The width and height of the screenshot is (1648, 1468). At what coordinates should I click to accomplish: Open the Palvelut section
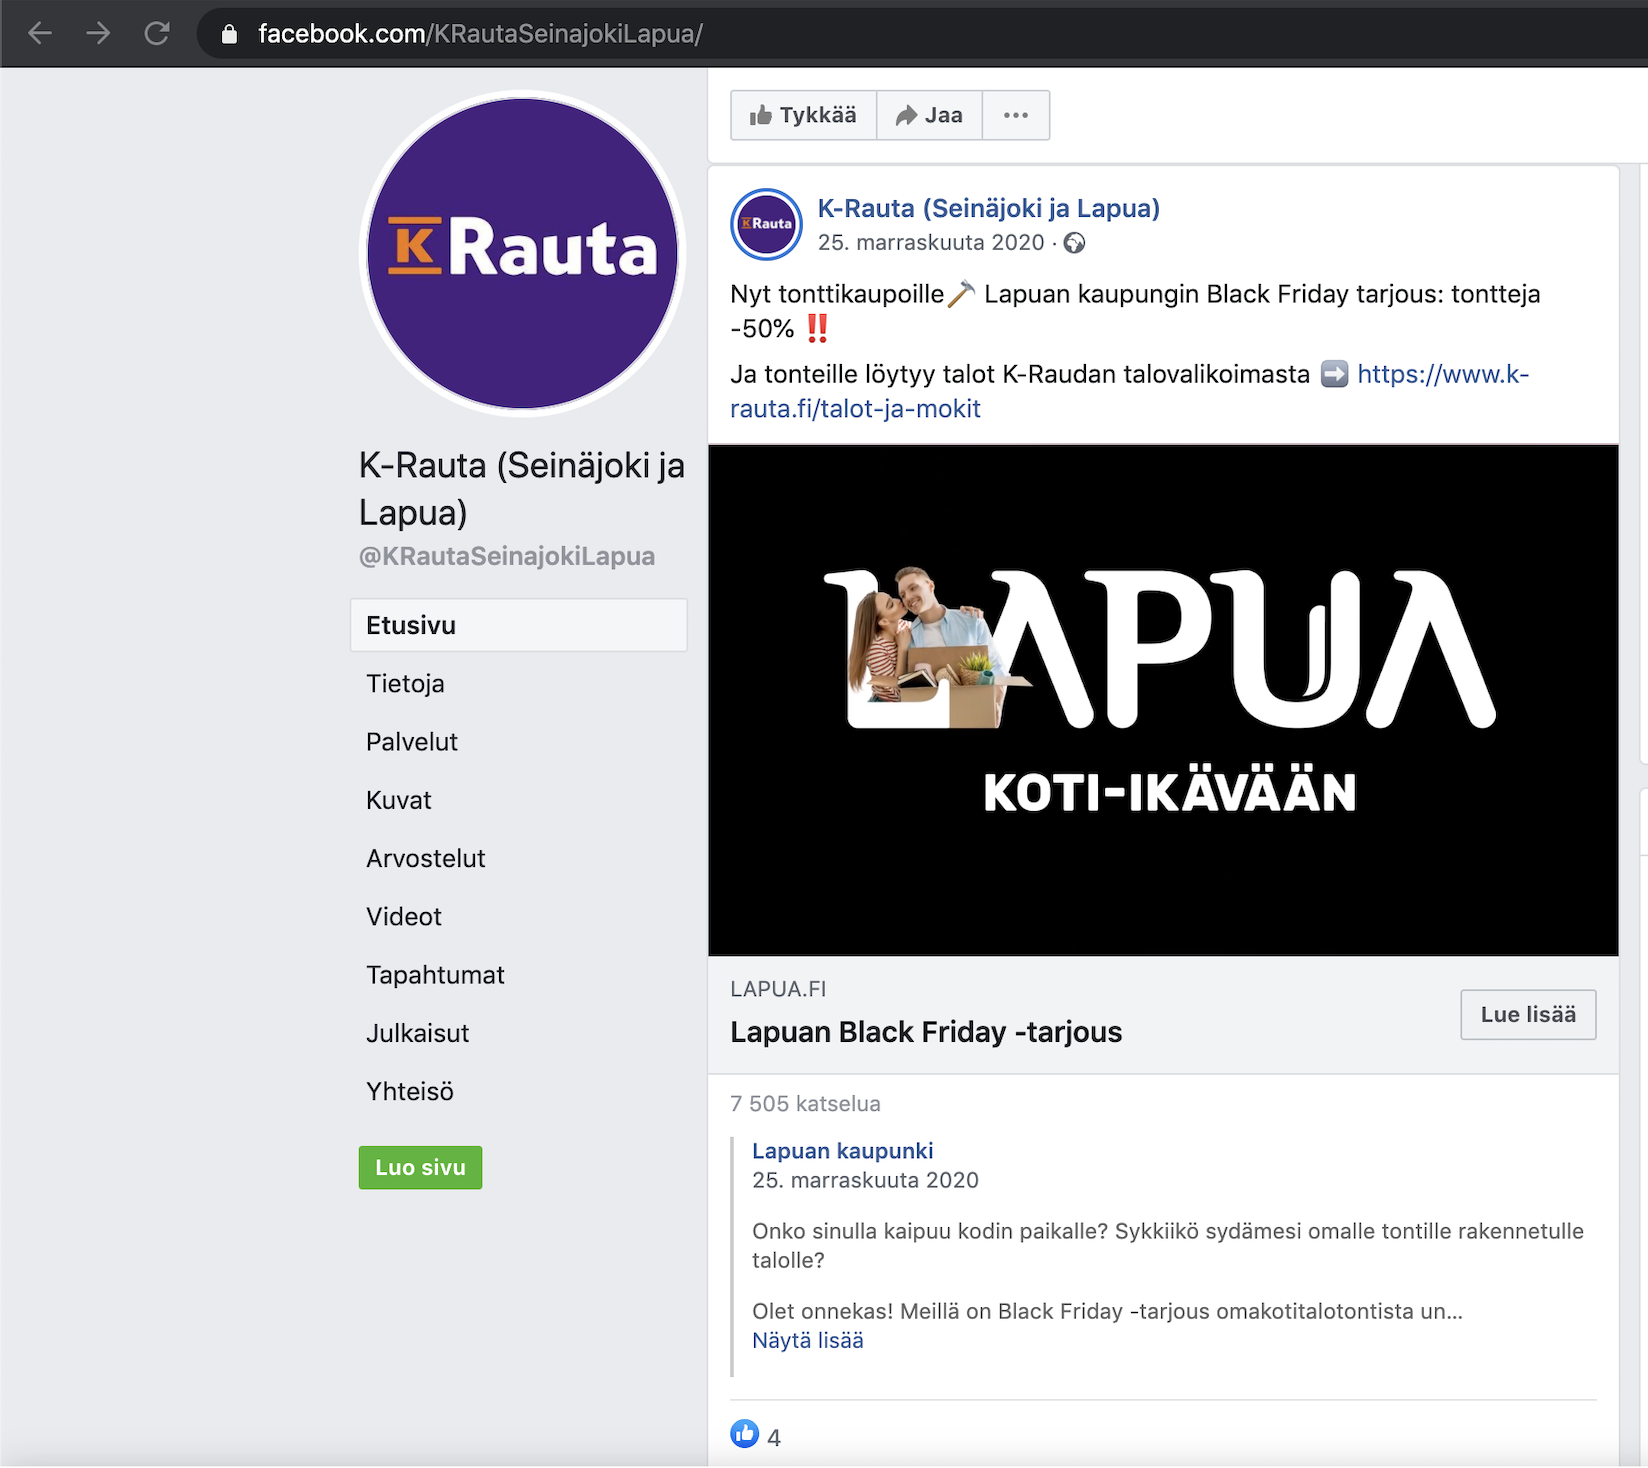[412, 742]
